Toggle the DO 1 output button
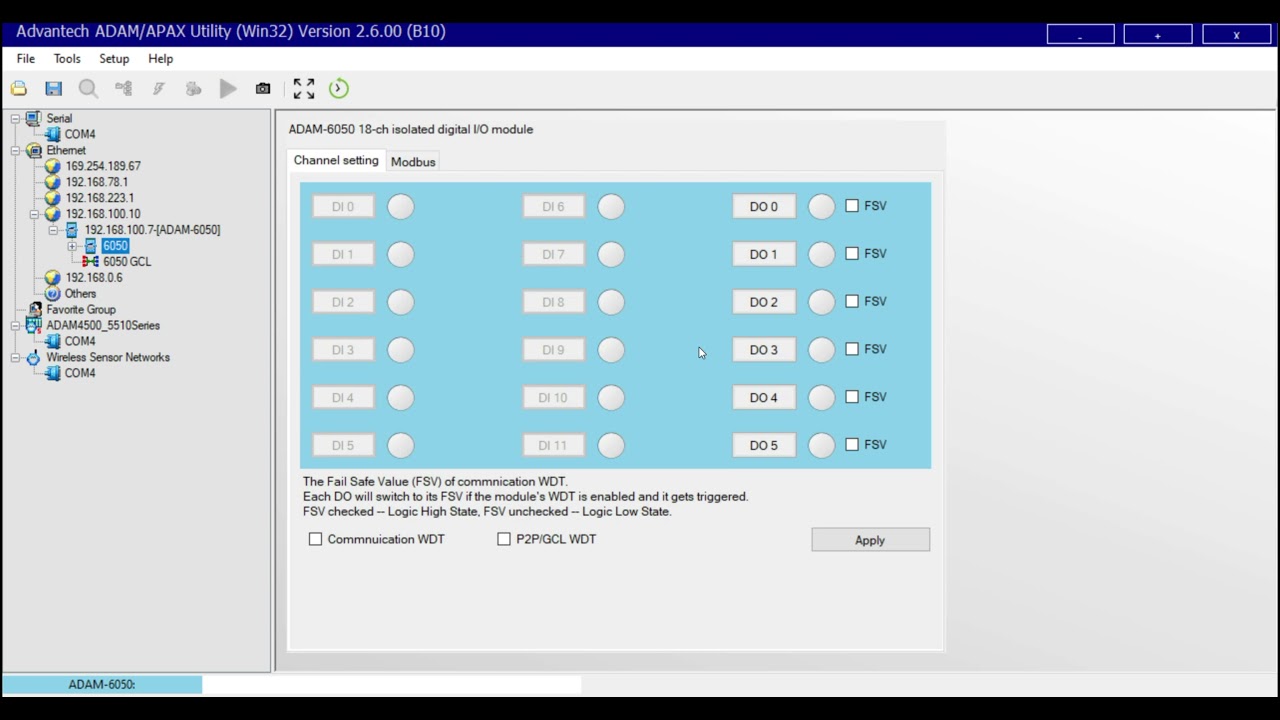The width and height of the screenshot is (1280, 720). [764, 254]
